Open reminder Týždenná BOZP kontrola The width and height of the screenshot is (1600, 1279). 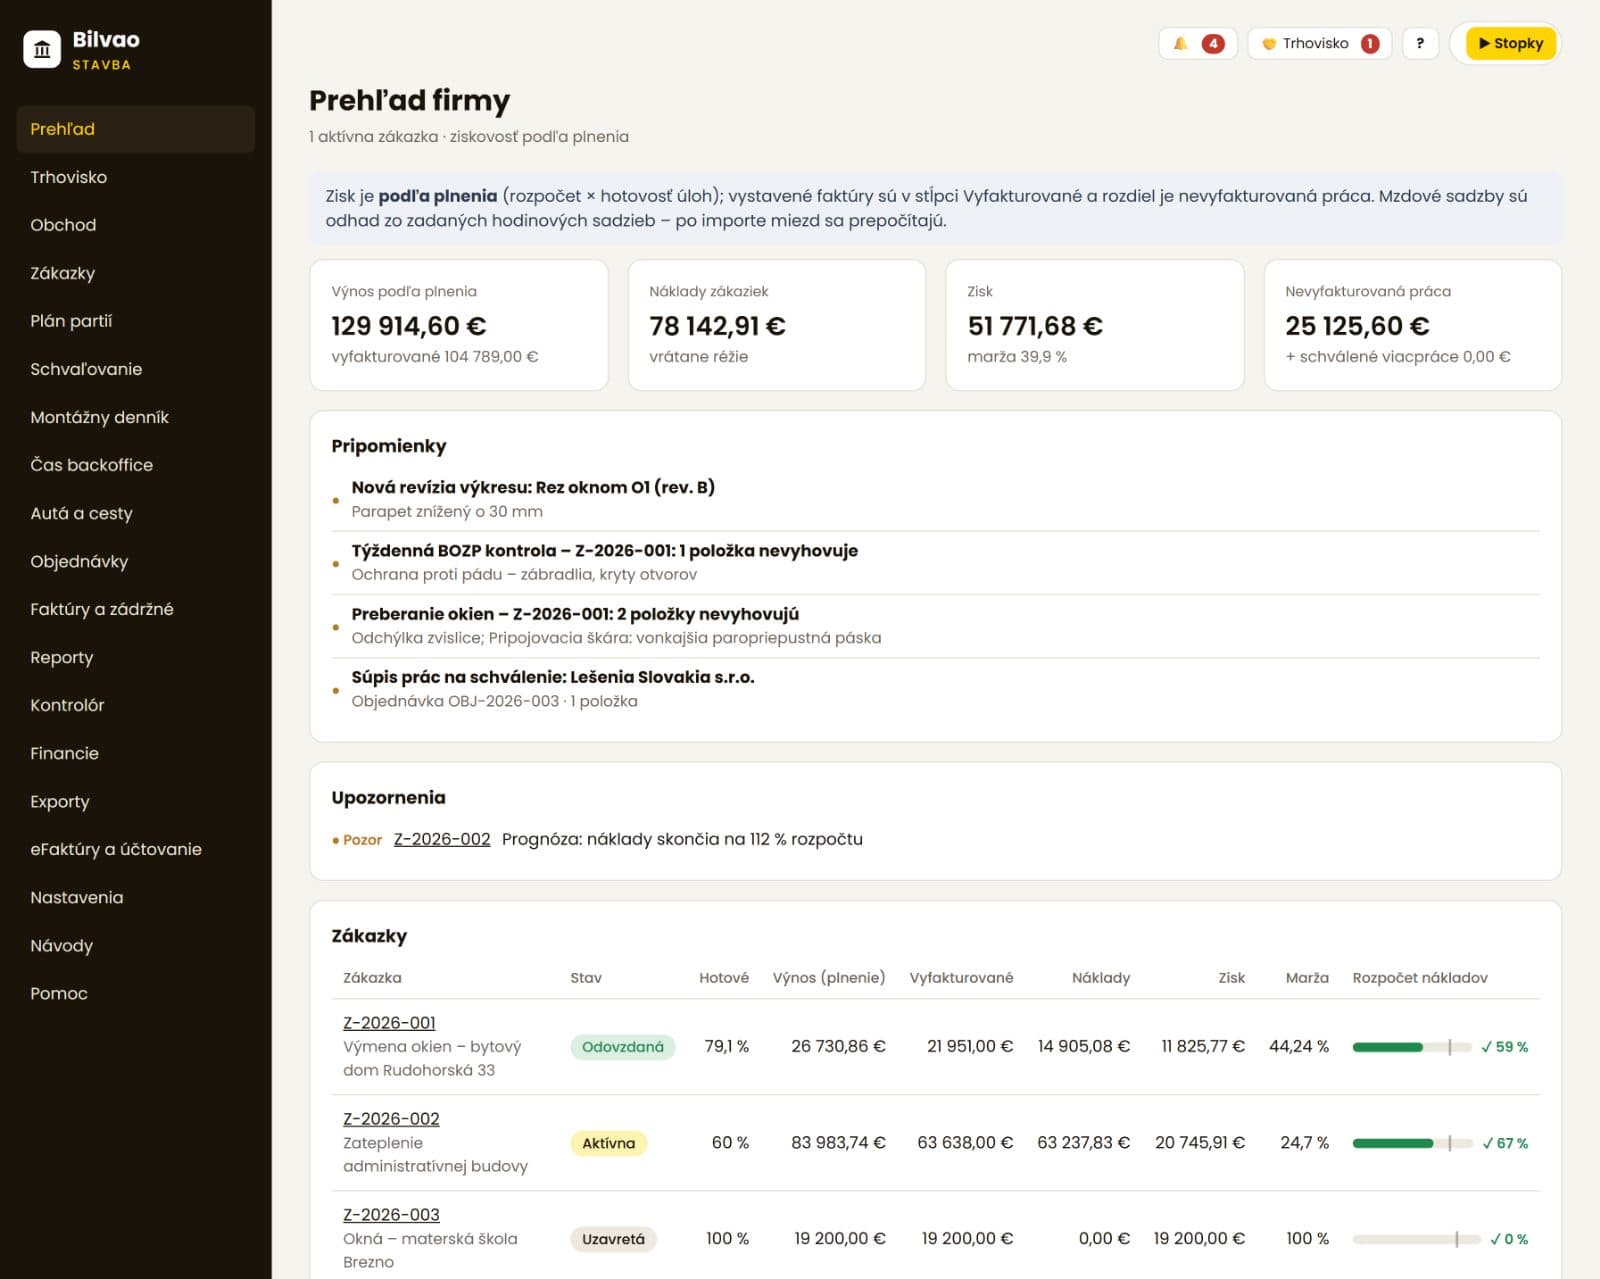pos(935,562)
